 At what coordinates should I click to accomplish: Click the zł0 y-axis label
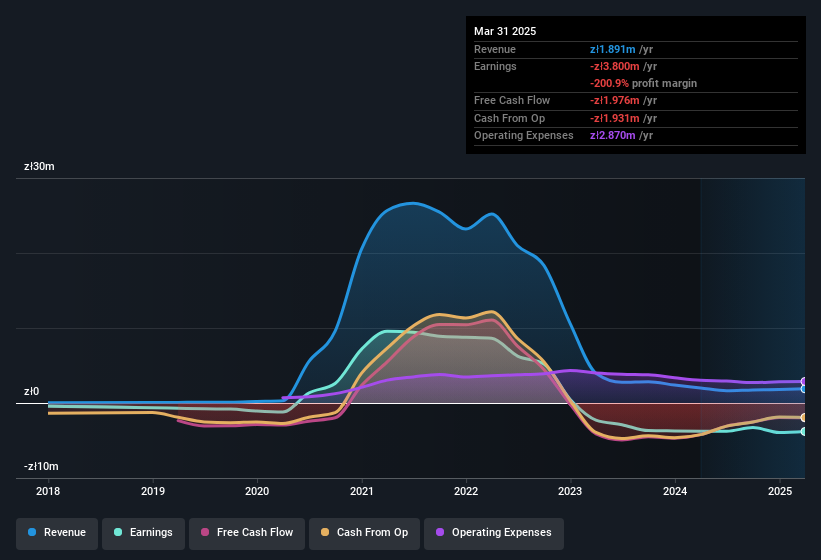pos(31,391)
